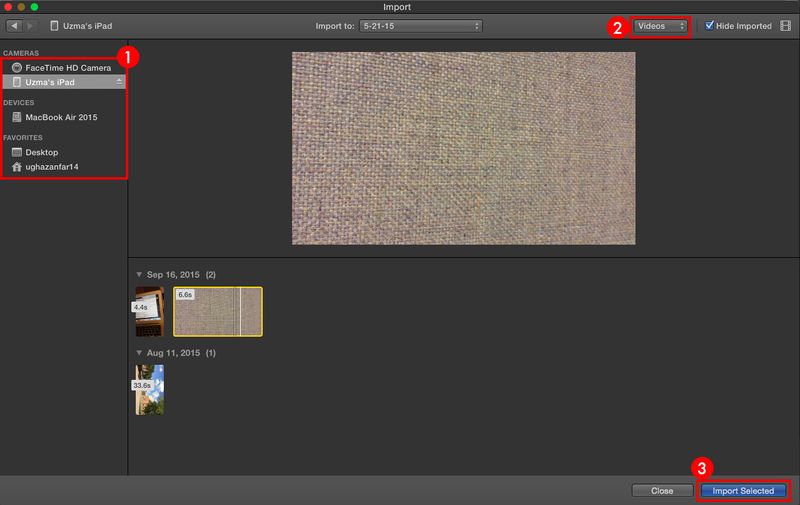Open the Desktop favorite folder
800x505 pixels.
41,152
